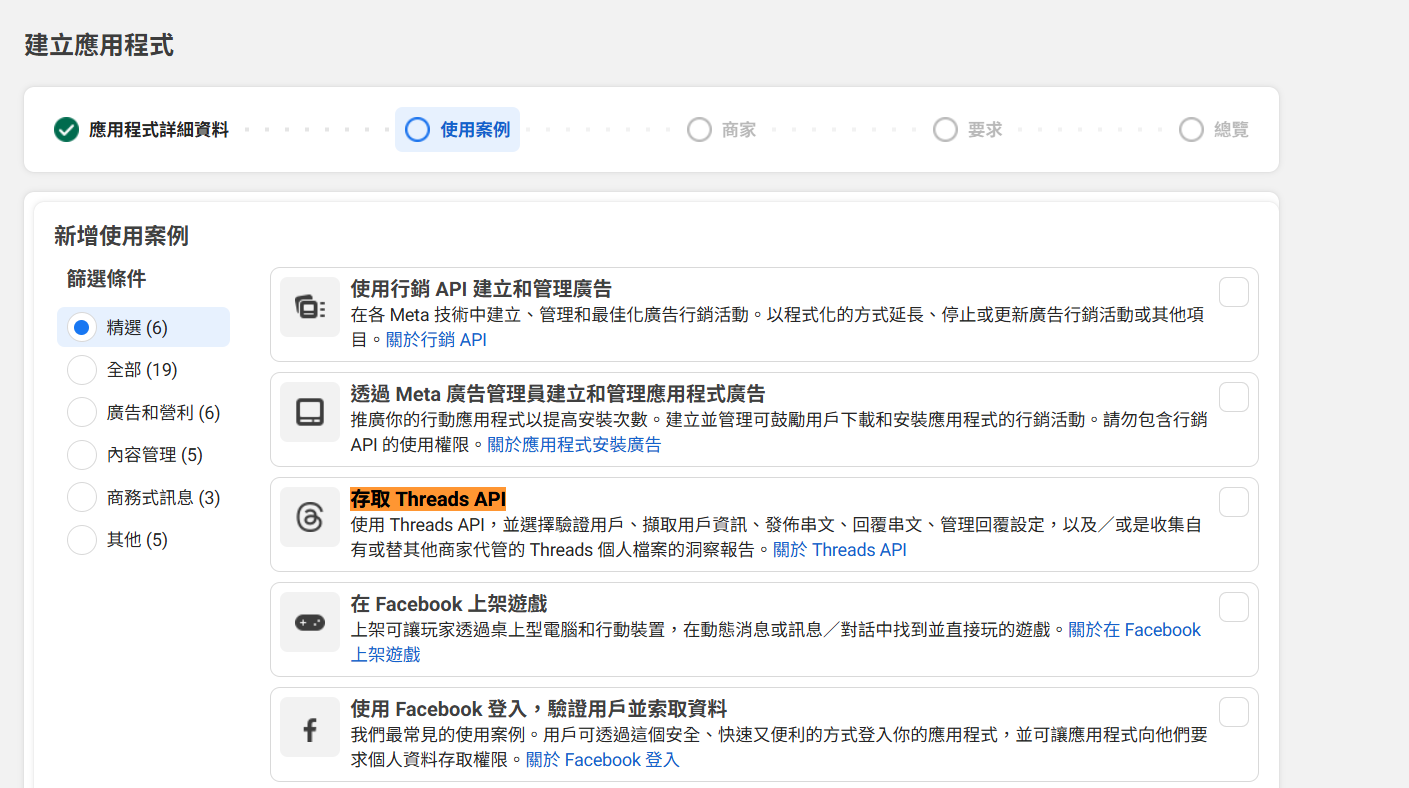
Task: Select the 全部 (19) filter
Action: [82, 370]
